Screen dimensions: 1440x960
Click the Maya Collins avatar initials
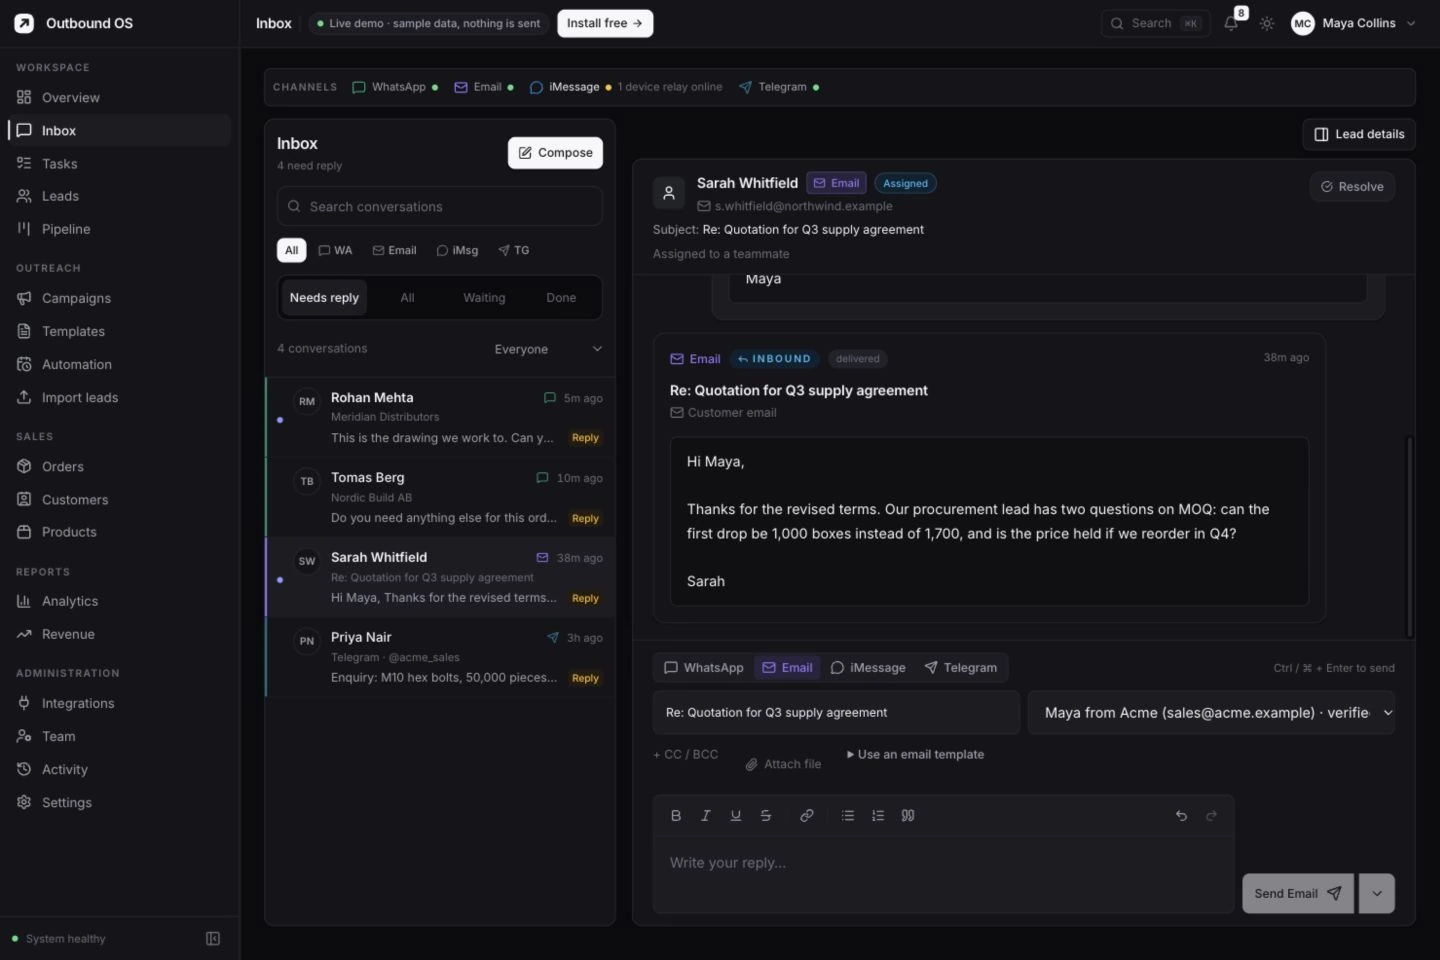[x=1302, y=23]
